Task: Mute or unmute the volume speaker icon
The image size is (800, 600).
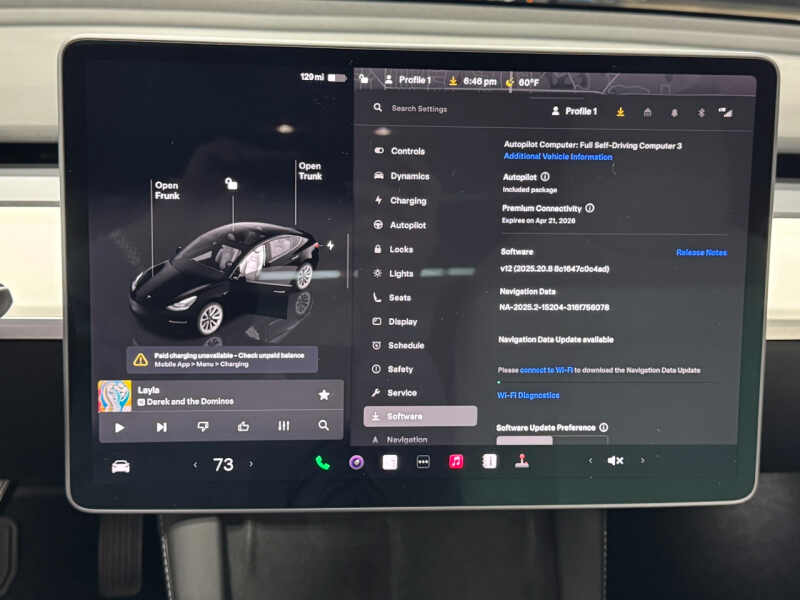Action: (616, 461)
